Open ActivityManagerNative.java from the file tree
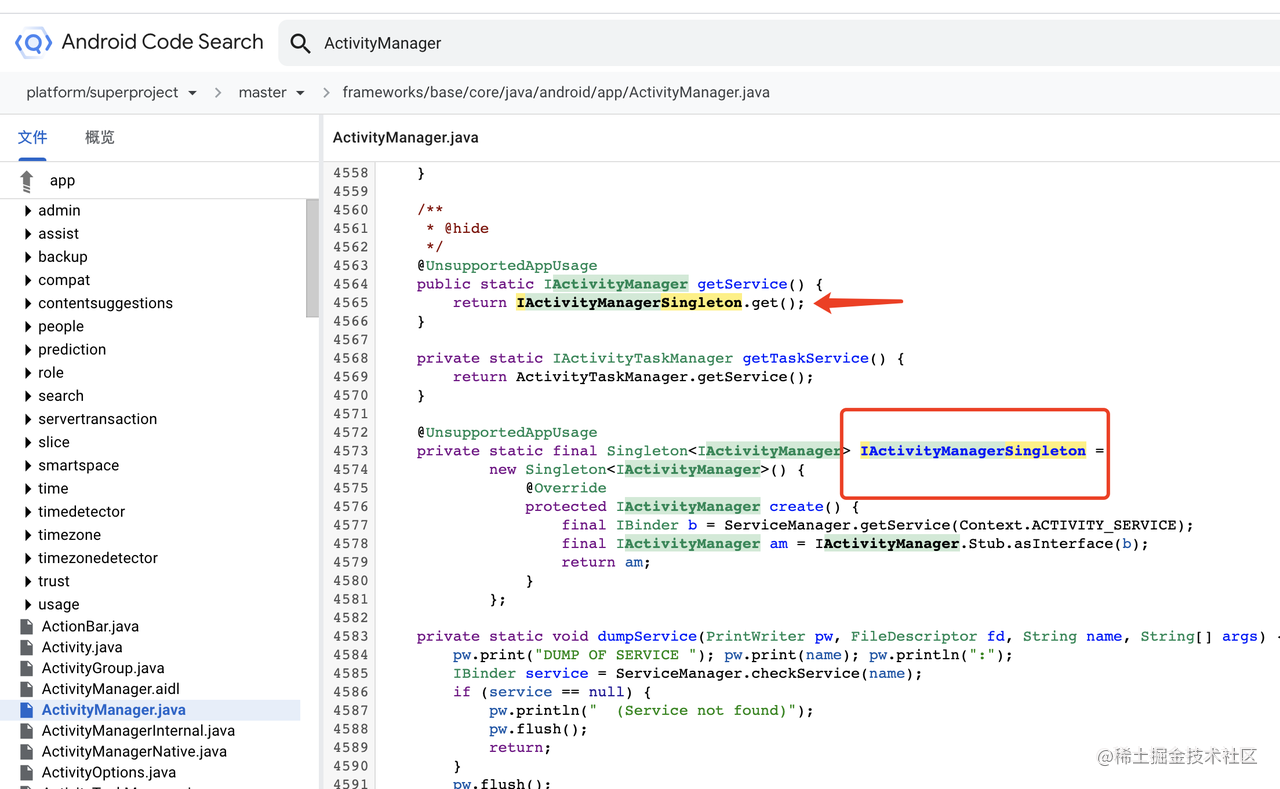The image size is (1280, 789). [134, 752]
